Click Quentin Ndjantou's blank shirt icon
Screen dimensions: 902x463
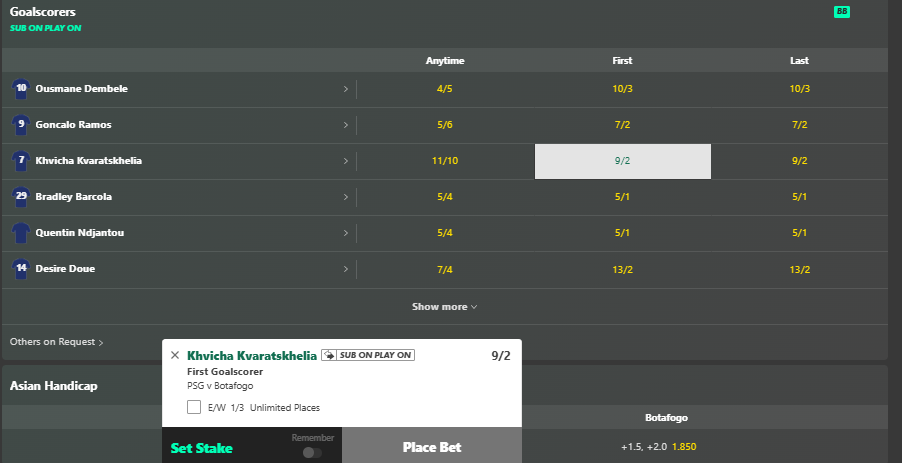[x=21, y=233]
